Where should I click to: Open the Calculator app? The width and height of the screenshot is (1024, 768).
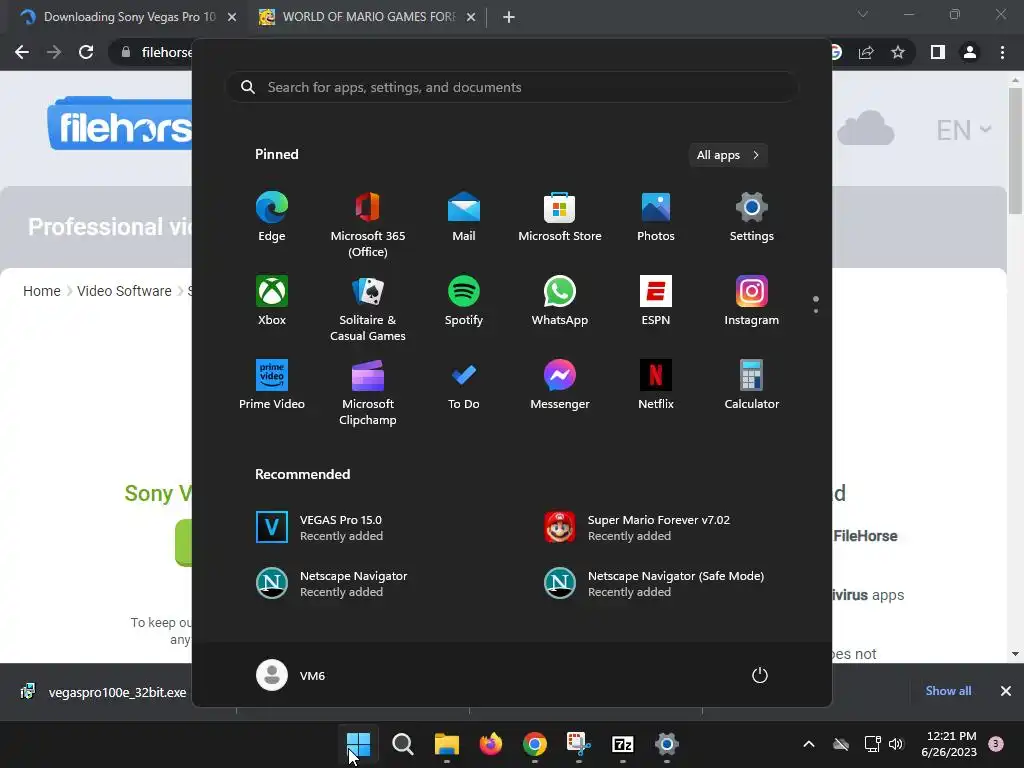click(x=752, y=385)
